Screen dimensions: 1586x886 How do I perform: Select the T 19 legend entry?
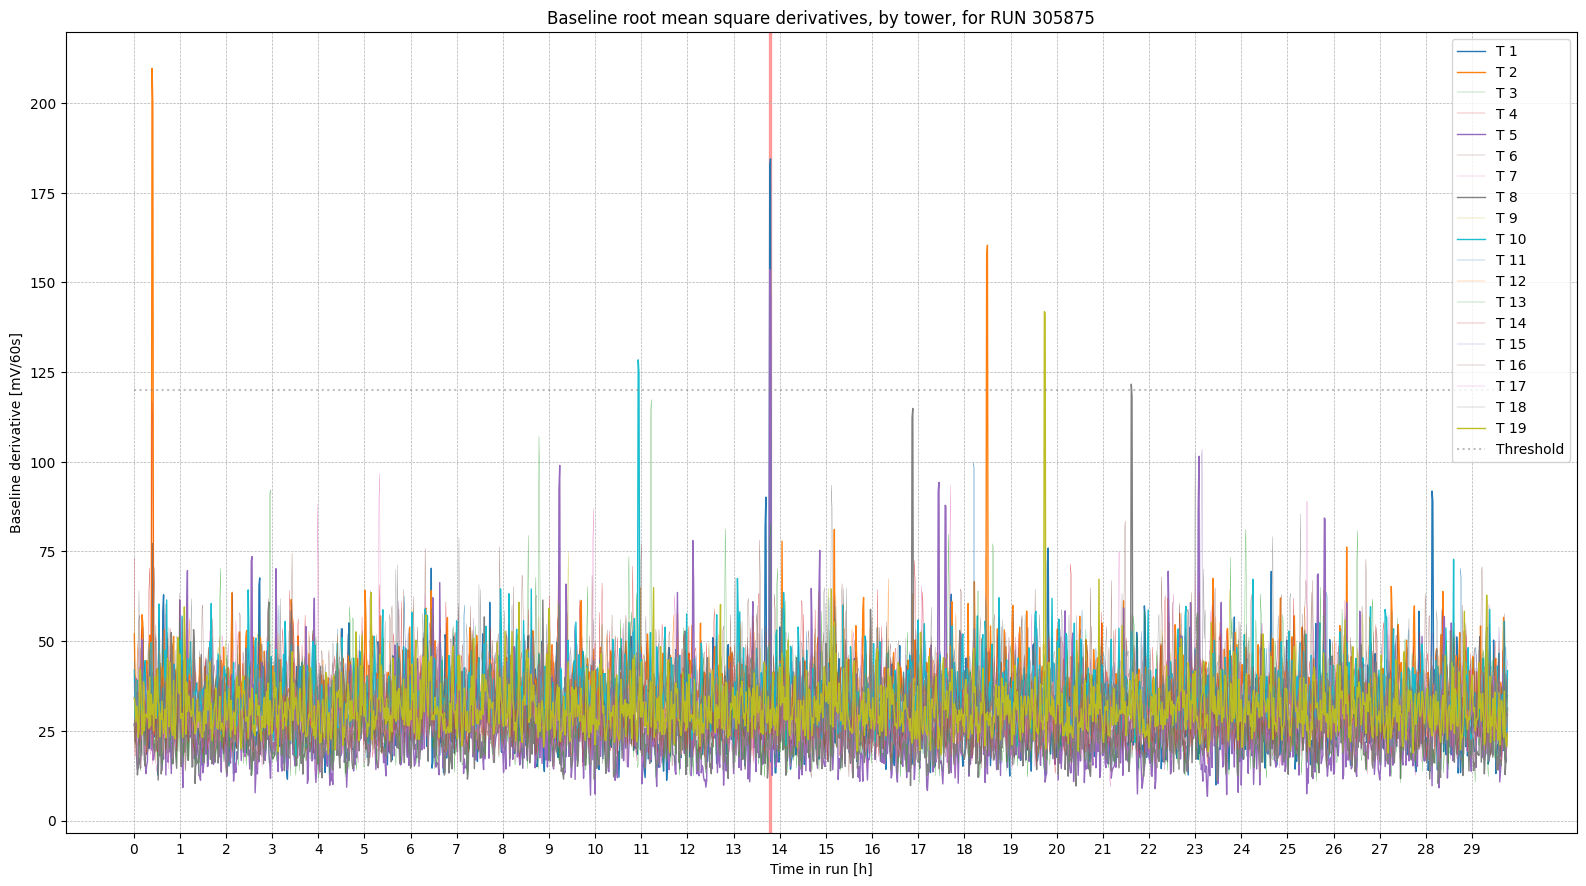[x=1510, y=428]
